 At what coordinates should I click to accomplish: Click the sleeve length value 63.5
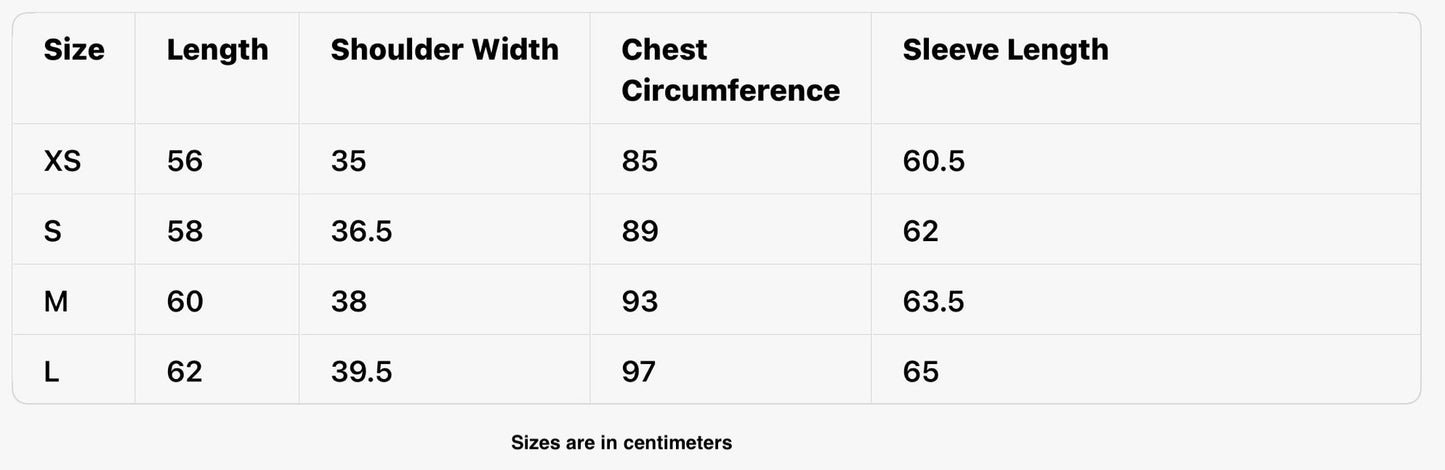coord(933,302)
